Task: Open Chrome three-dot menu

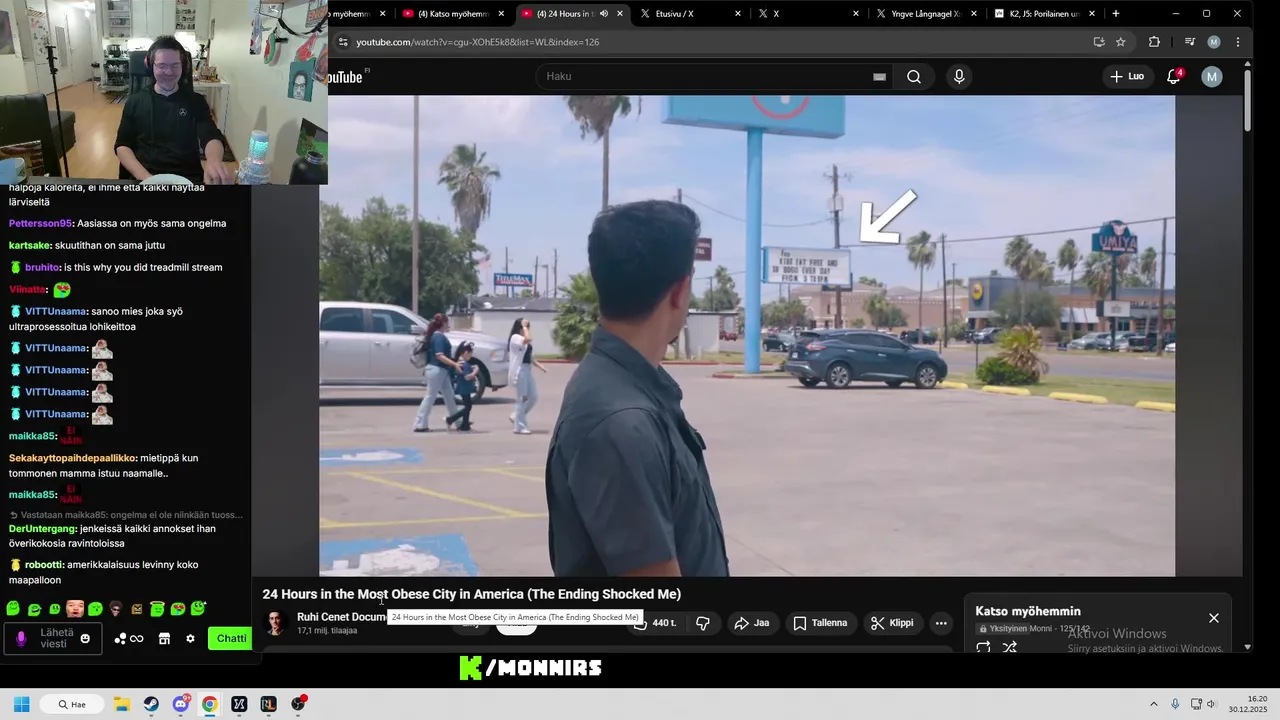Action: click(x=1238, y=42)
